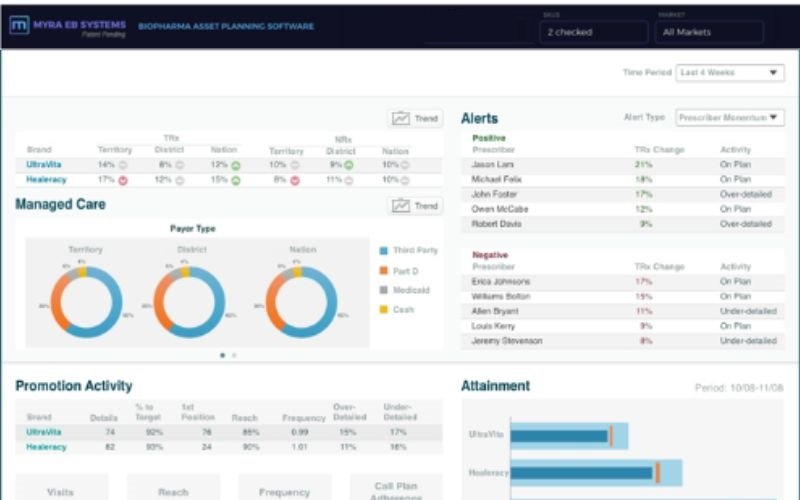Click Healeracy NRx Nation status indicator
The height and width of the screenshot is (500, 800).
point(405,181)
